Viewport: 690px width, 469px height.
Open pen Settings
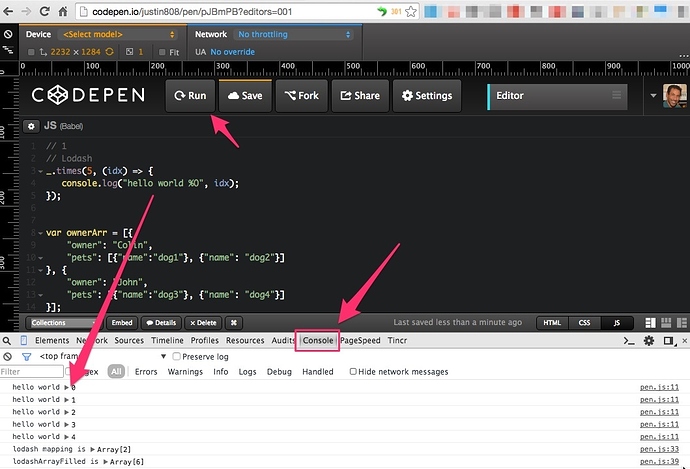[427, 95]
